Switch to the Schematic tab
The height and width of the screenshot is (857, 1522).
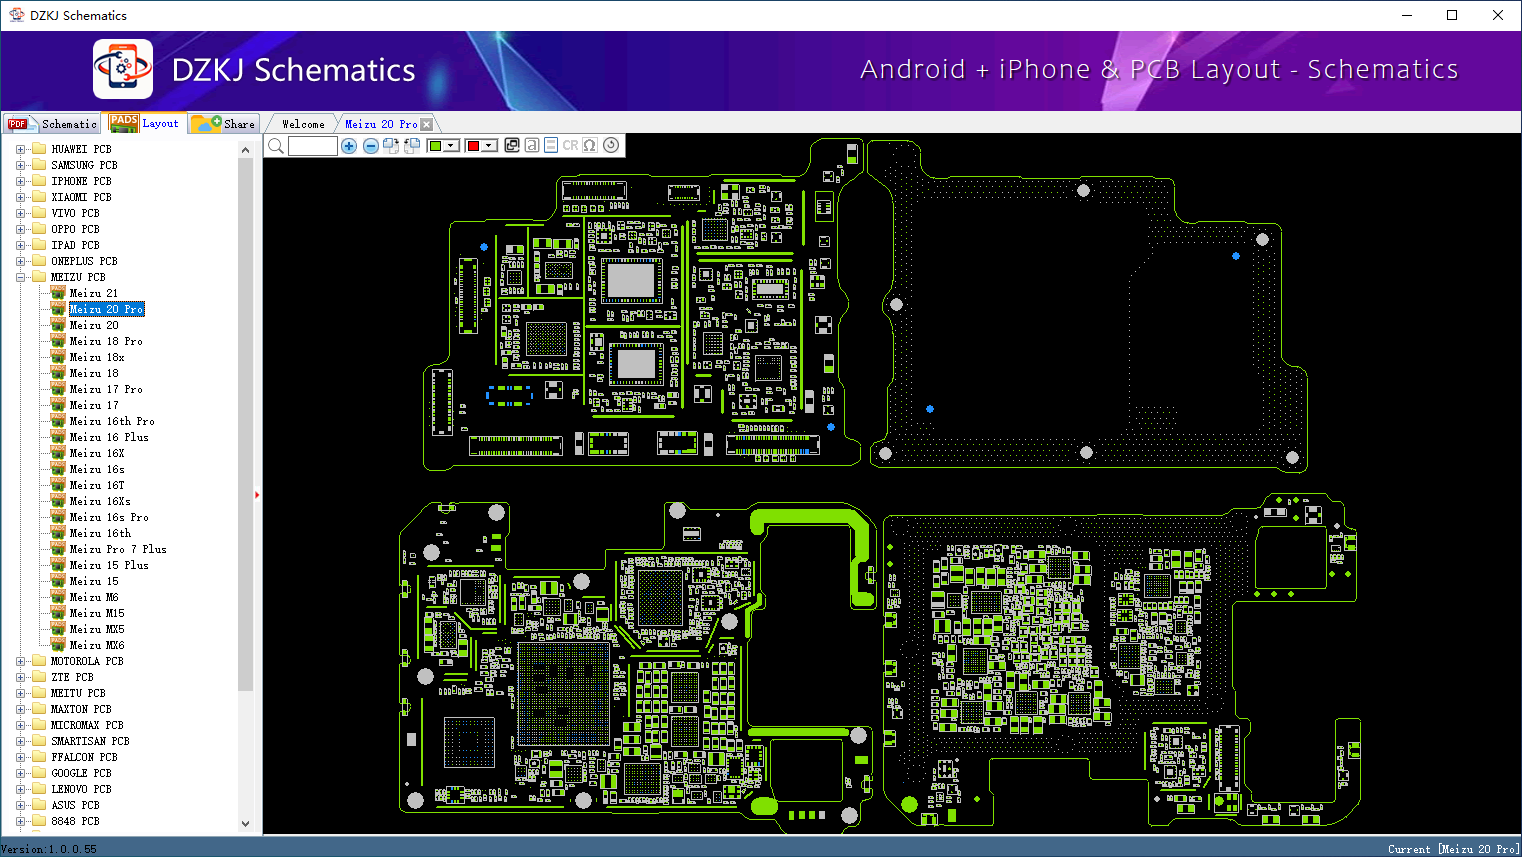coord(53,124)
